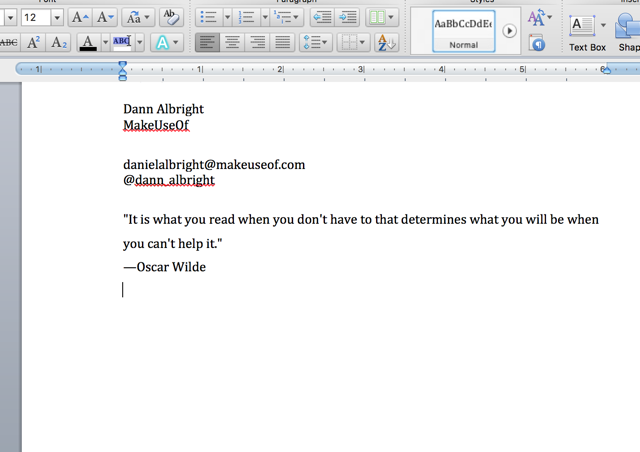This screenshot has width=640, height=452.
Task: Open the bullet style dropdown arrow
Action: pos(227,17)
